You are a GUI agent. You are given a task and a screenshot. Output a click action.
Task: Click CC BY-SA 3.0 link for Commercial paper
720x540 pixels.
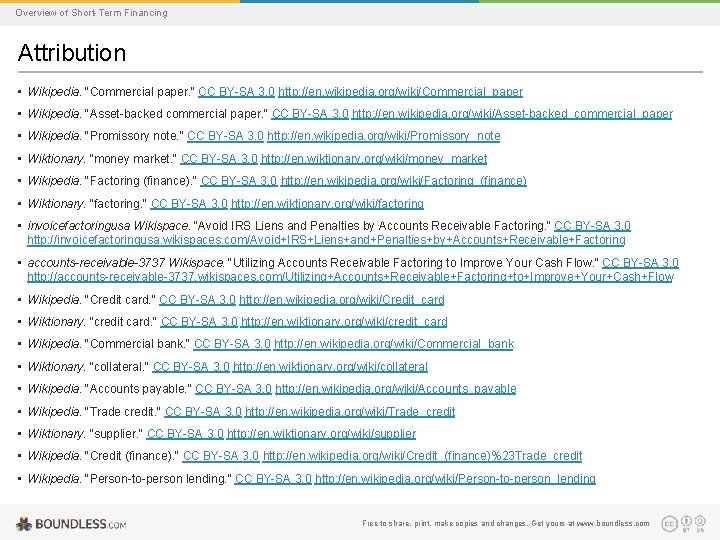click(x=236, y=92)
